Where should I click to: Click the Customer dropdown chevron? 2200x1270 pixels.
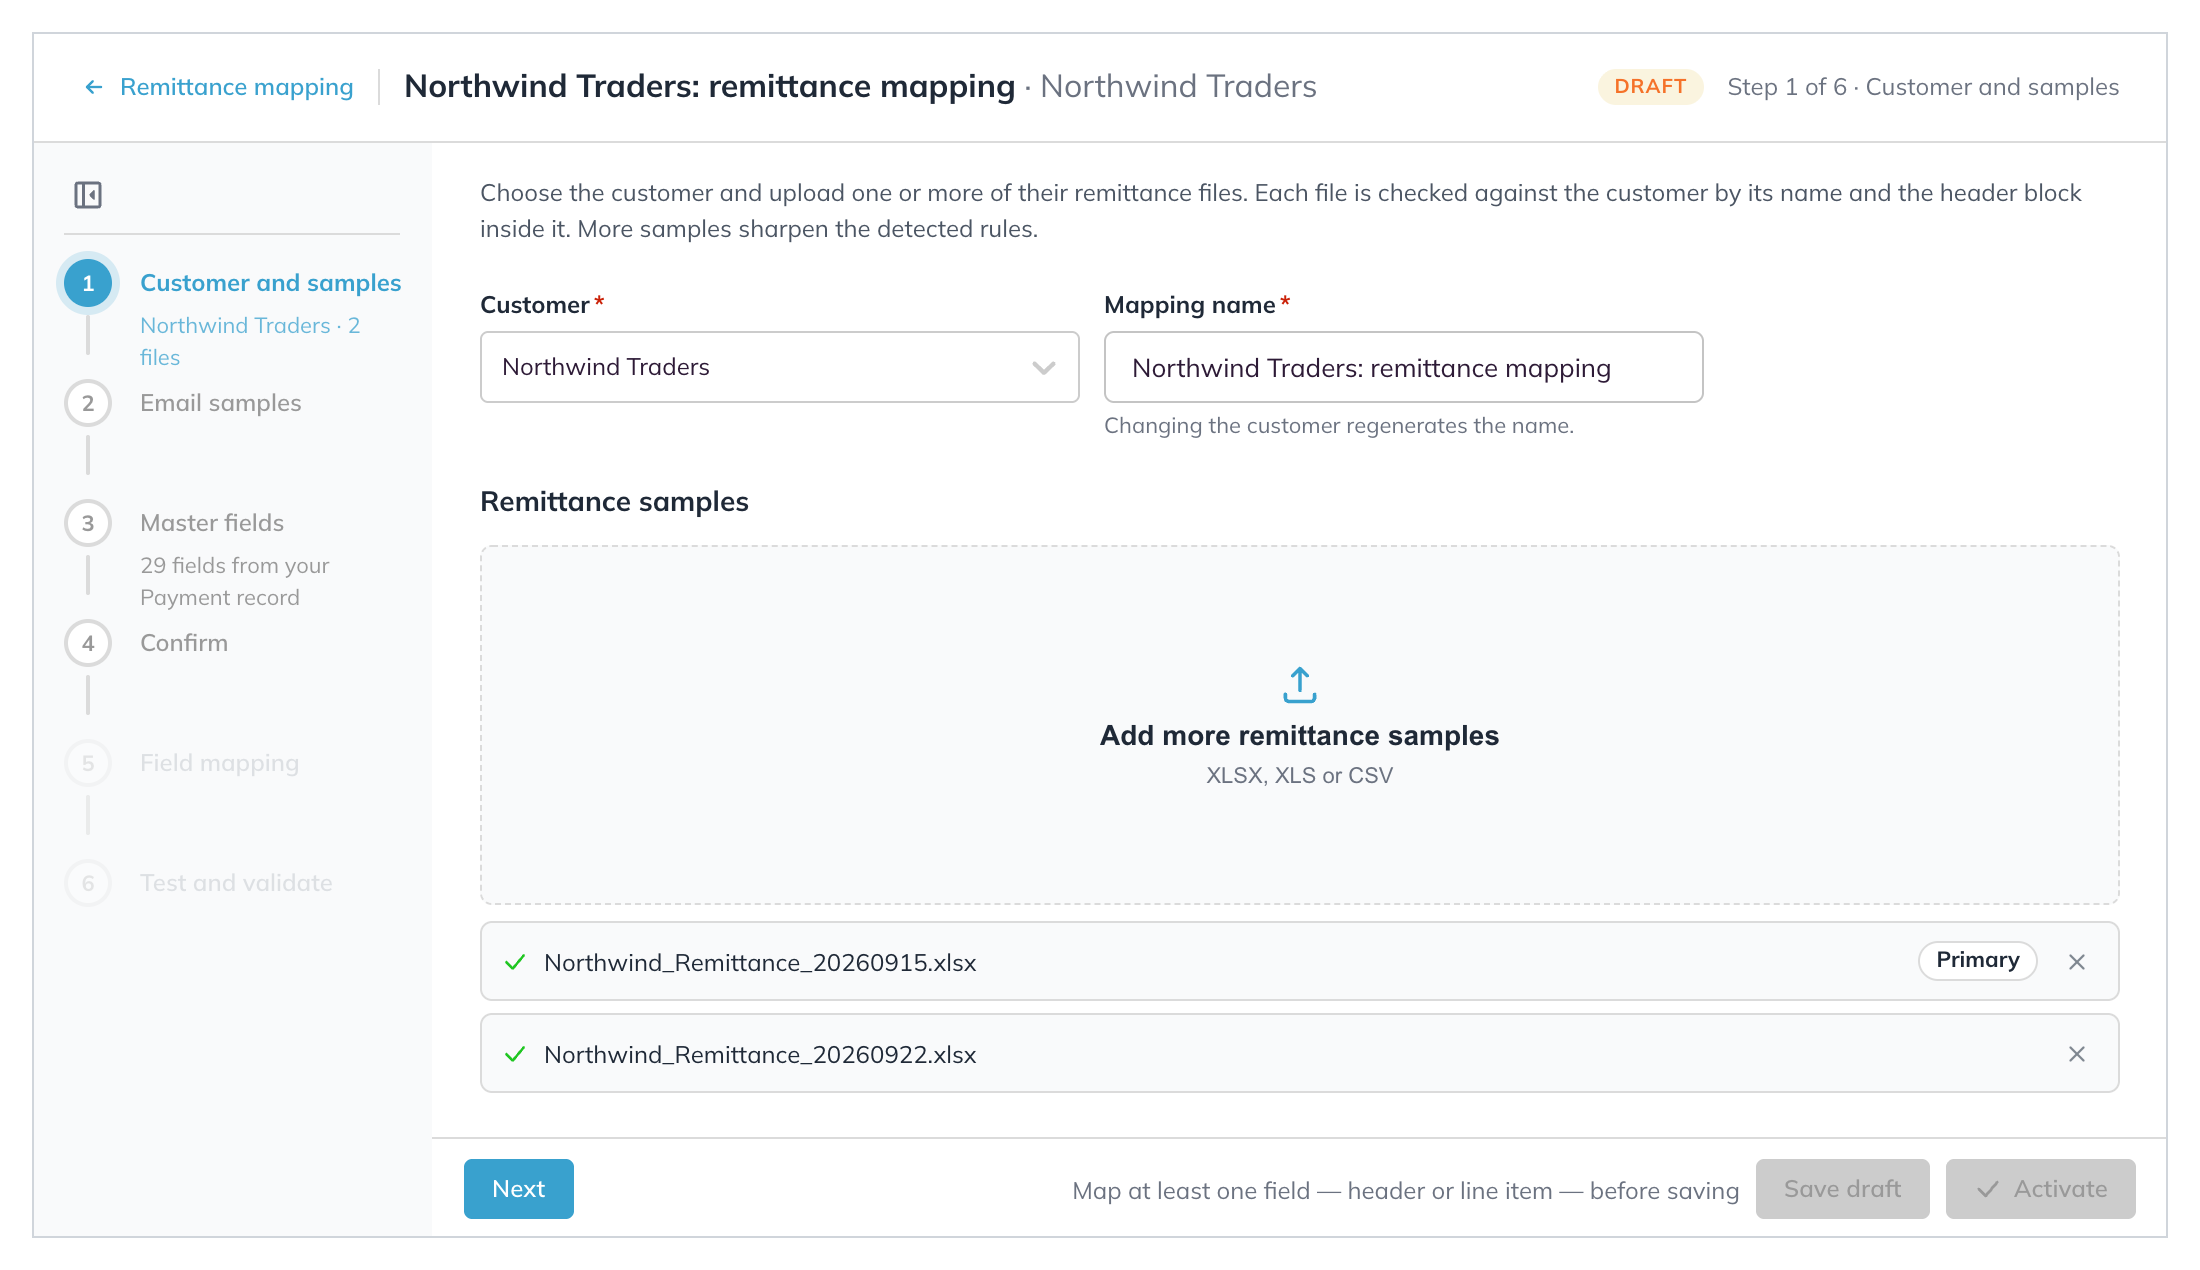click(1043, 368)
